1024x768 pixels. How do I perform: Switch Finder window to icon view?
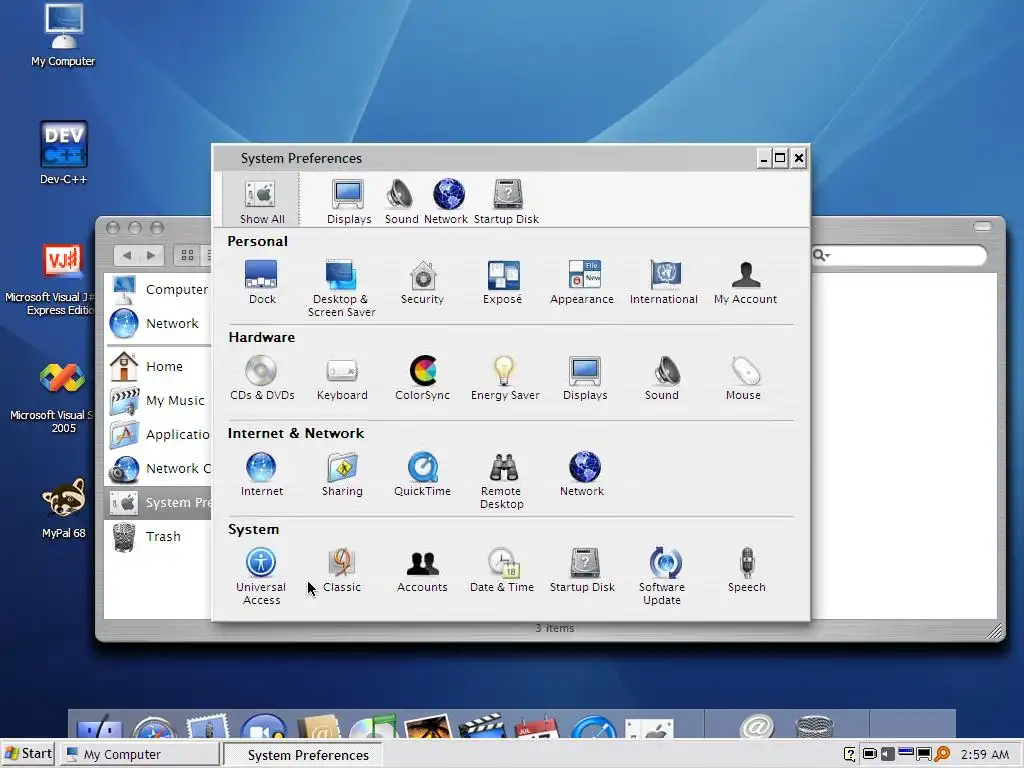(187, 255)
